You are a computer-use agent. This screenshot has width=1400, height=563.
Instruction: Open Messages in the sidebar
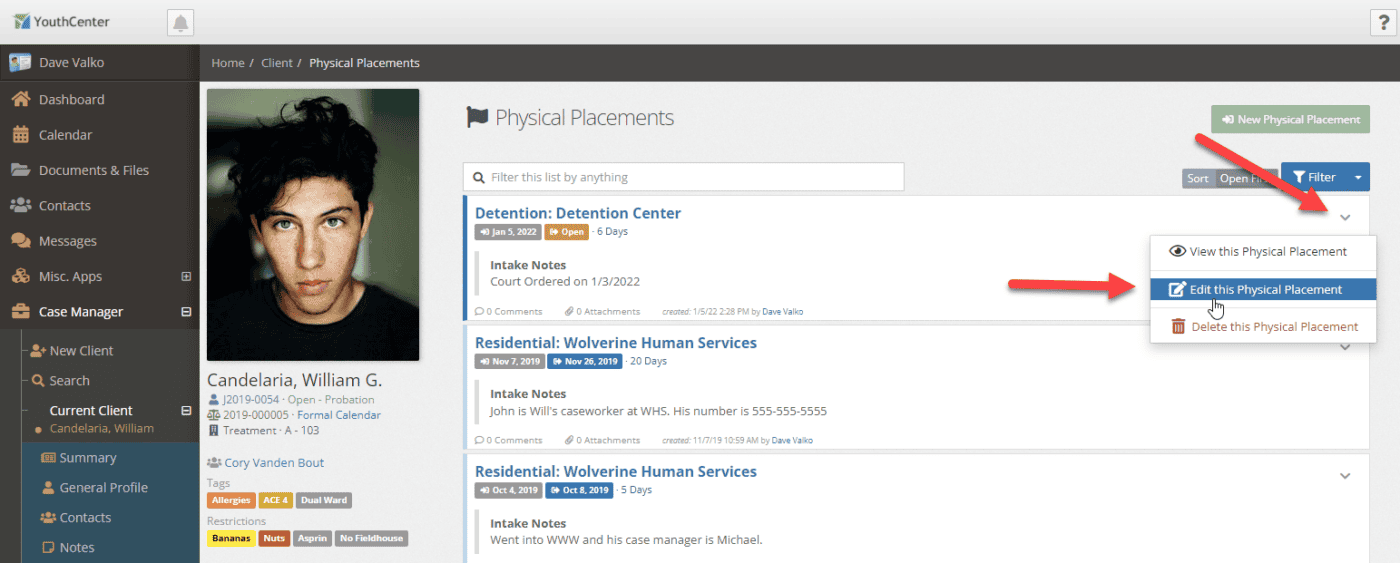(67, 241)
